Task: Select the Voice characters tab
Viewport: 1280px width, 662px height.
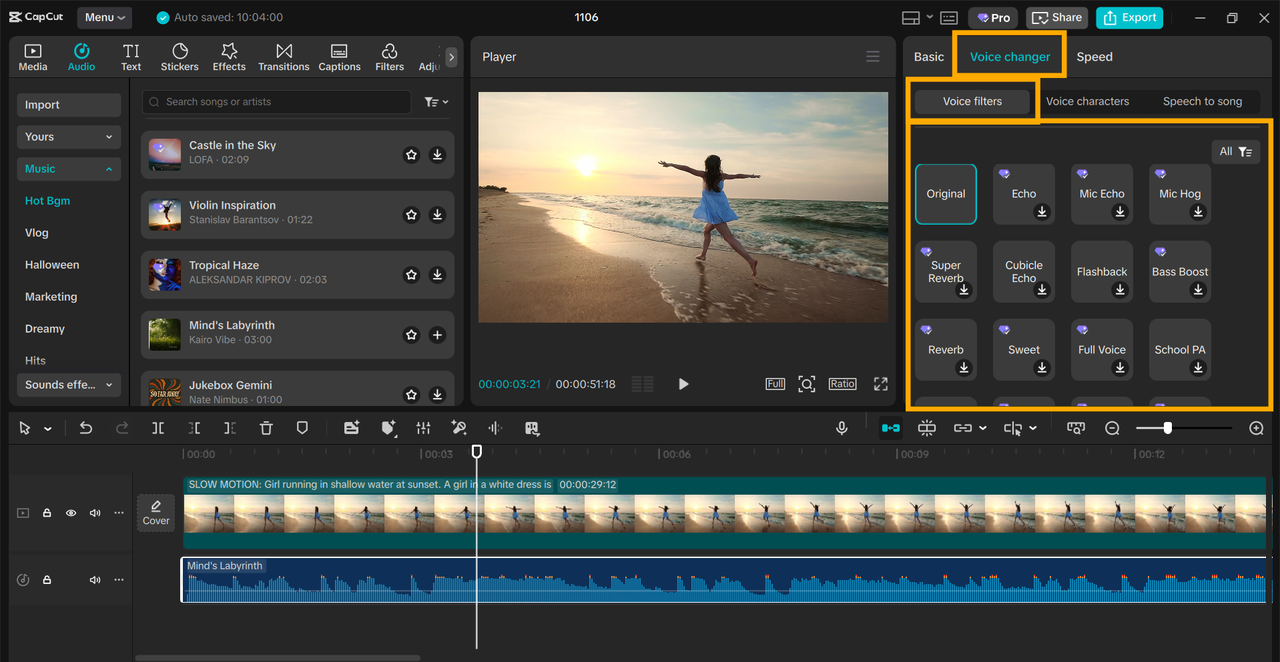Action: point(1087,101)
